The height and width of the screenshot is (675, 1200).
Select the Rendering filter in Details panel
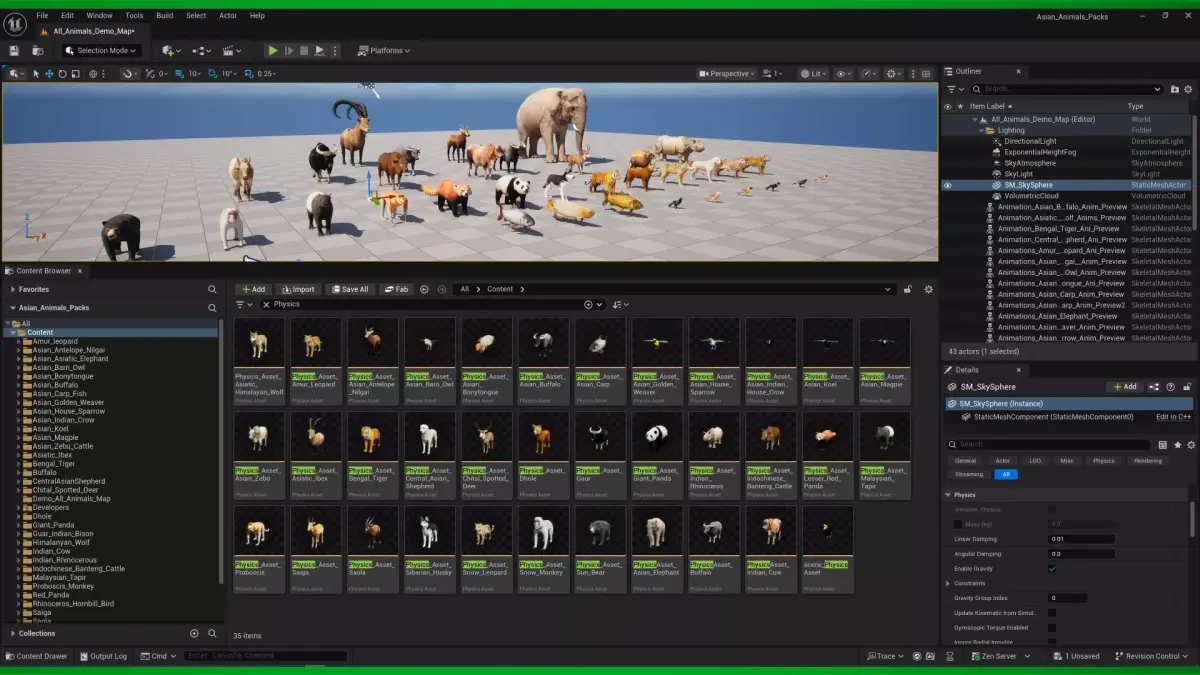[1147, 461]
